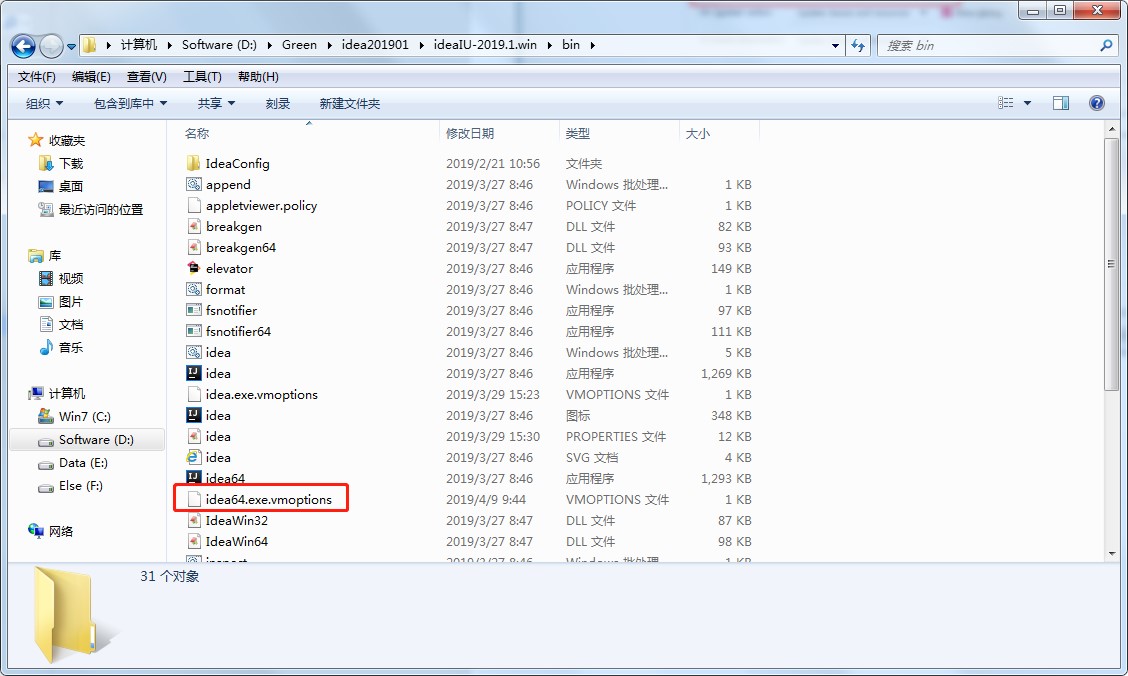
Task: Select 网络 in navigation pane
Action: coord(60,531)
